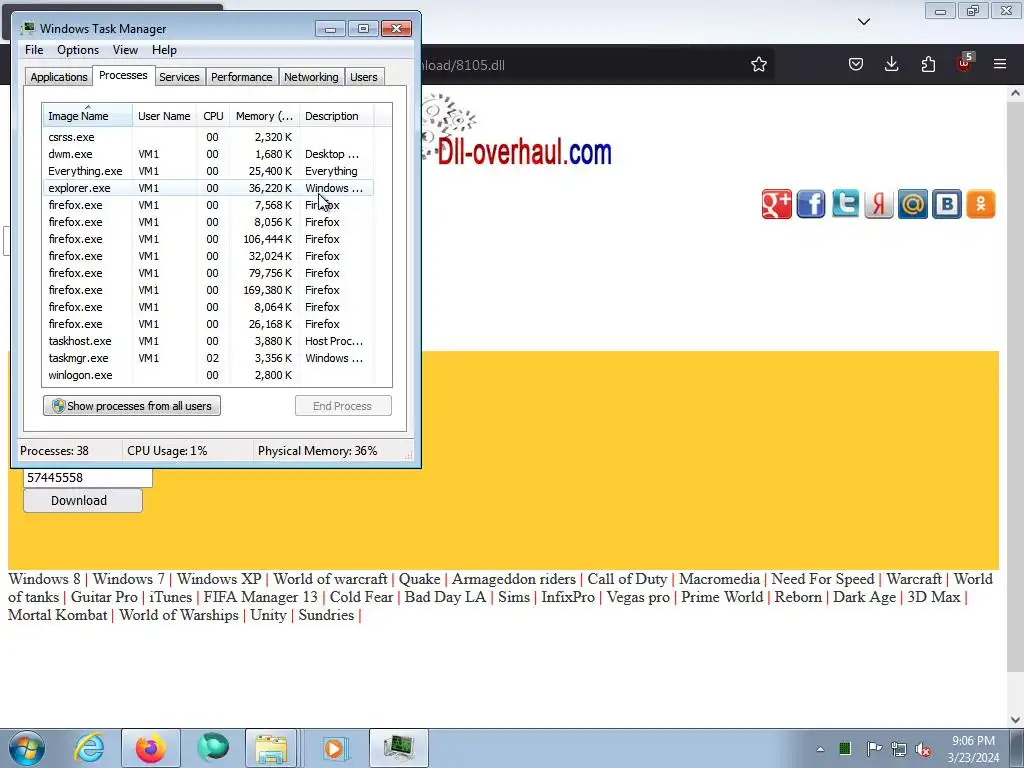1024x768 pixels.
Task: Click muted volume tray icon
Action: [923, 749]
